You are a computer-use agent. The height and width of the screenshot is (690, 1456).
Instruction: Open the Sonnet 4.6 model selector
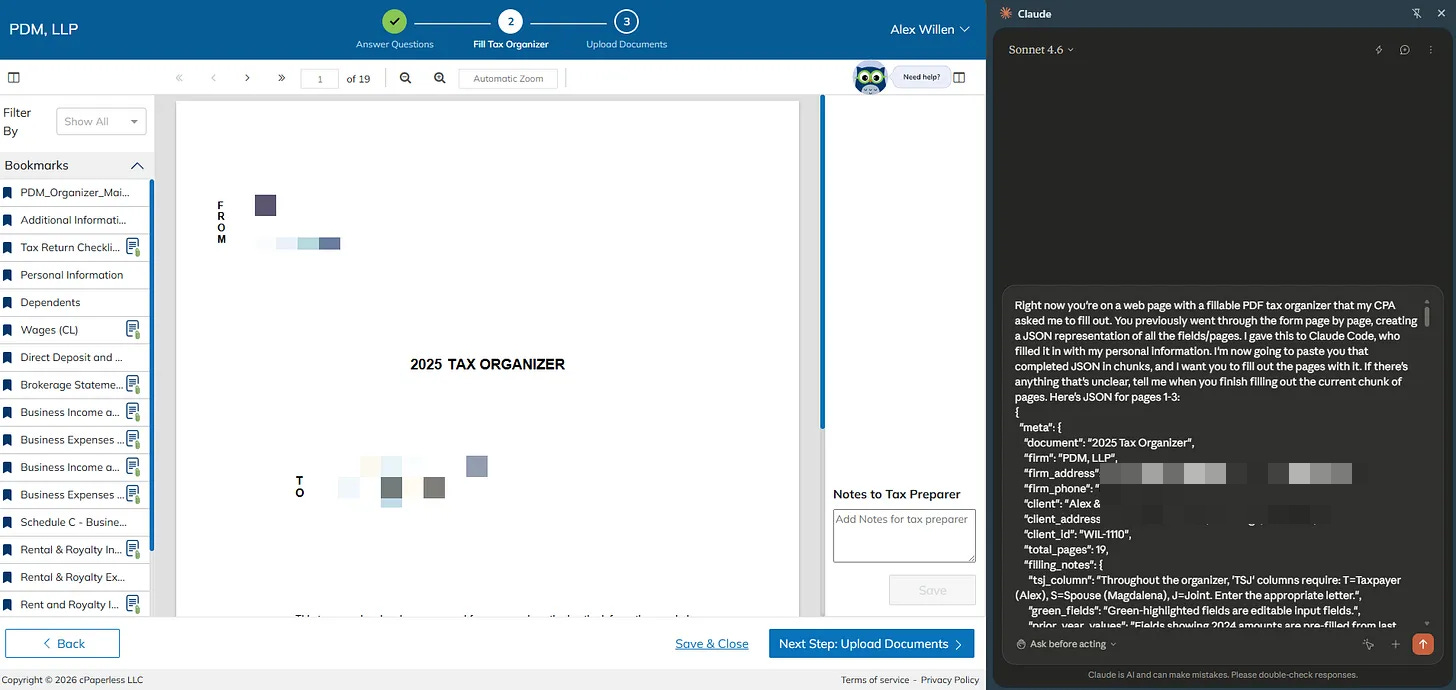click(1041, 50)
